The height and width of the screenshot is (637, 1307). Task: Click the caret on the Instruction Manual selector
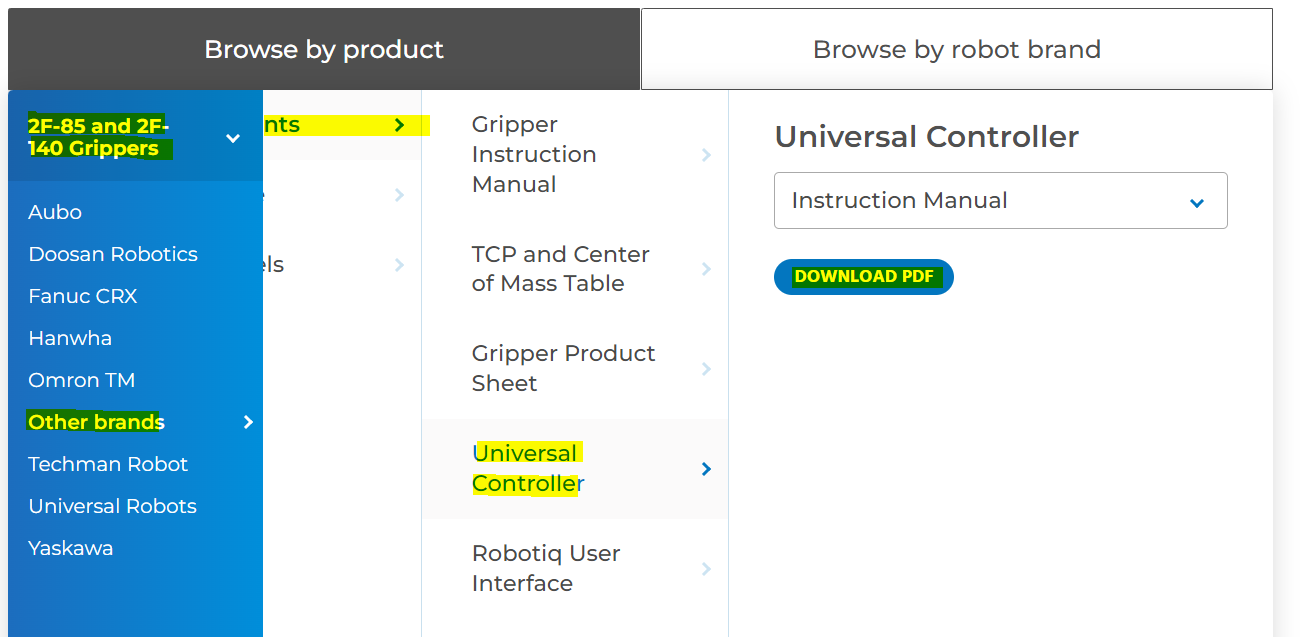pyautogui.click(x=1196, y=201)
